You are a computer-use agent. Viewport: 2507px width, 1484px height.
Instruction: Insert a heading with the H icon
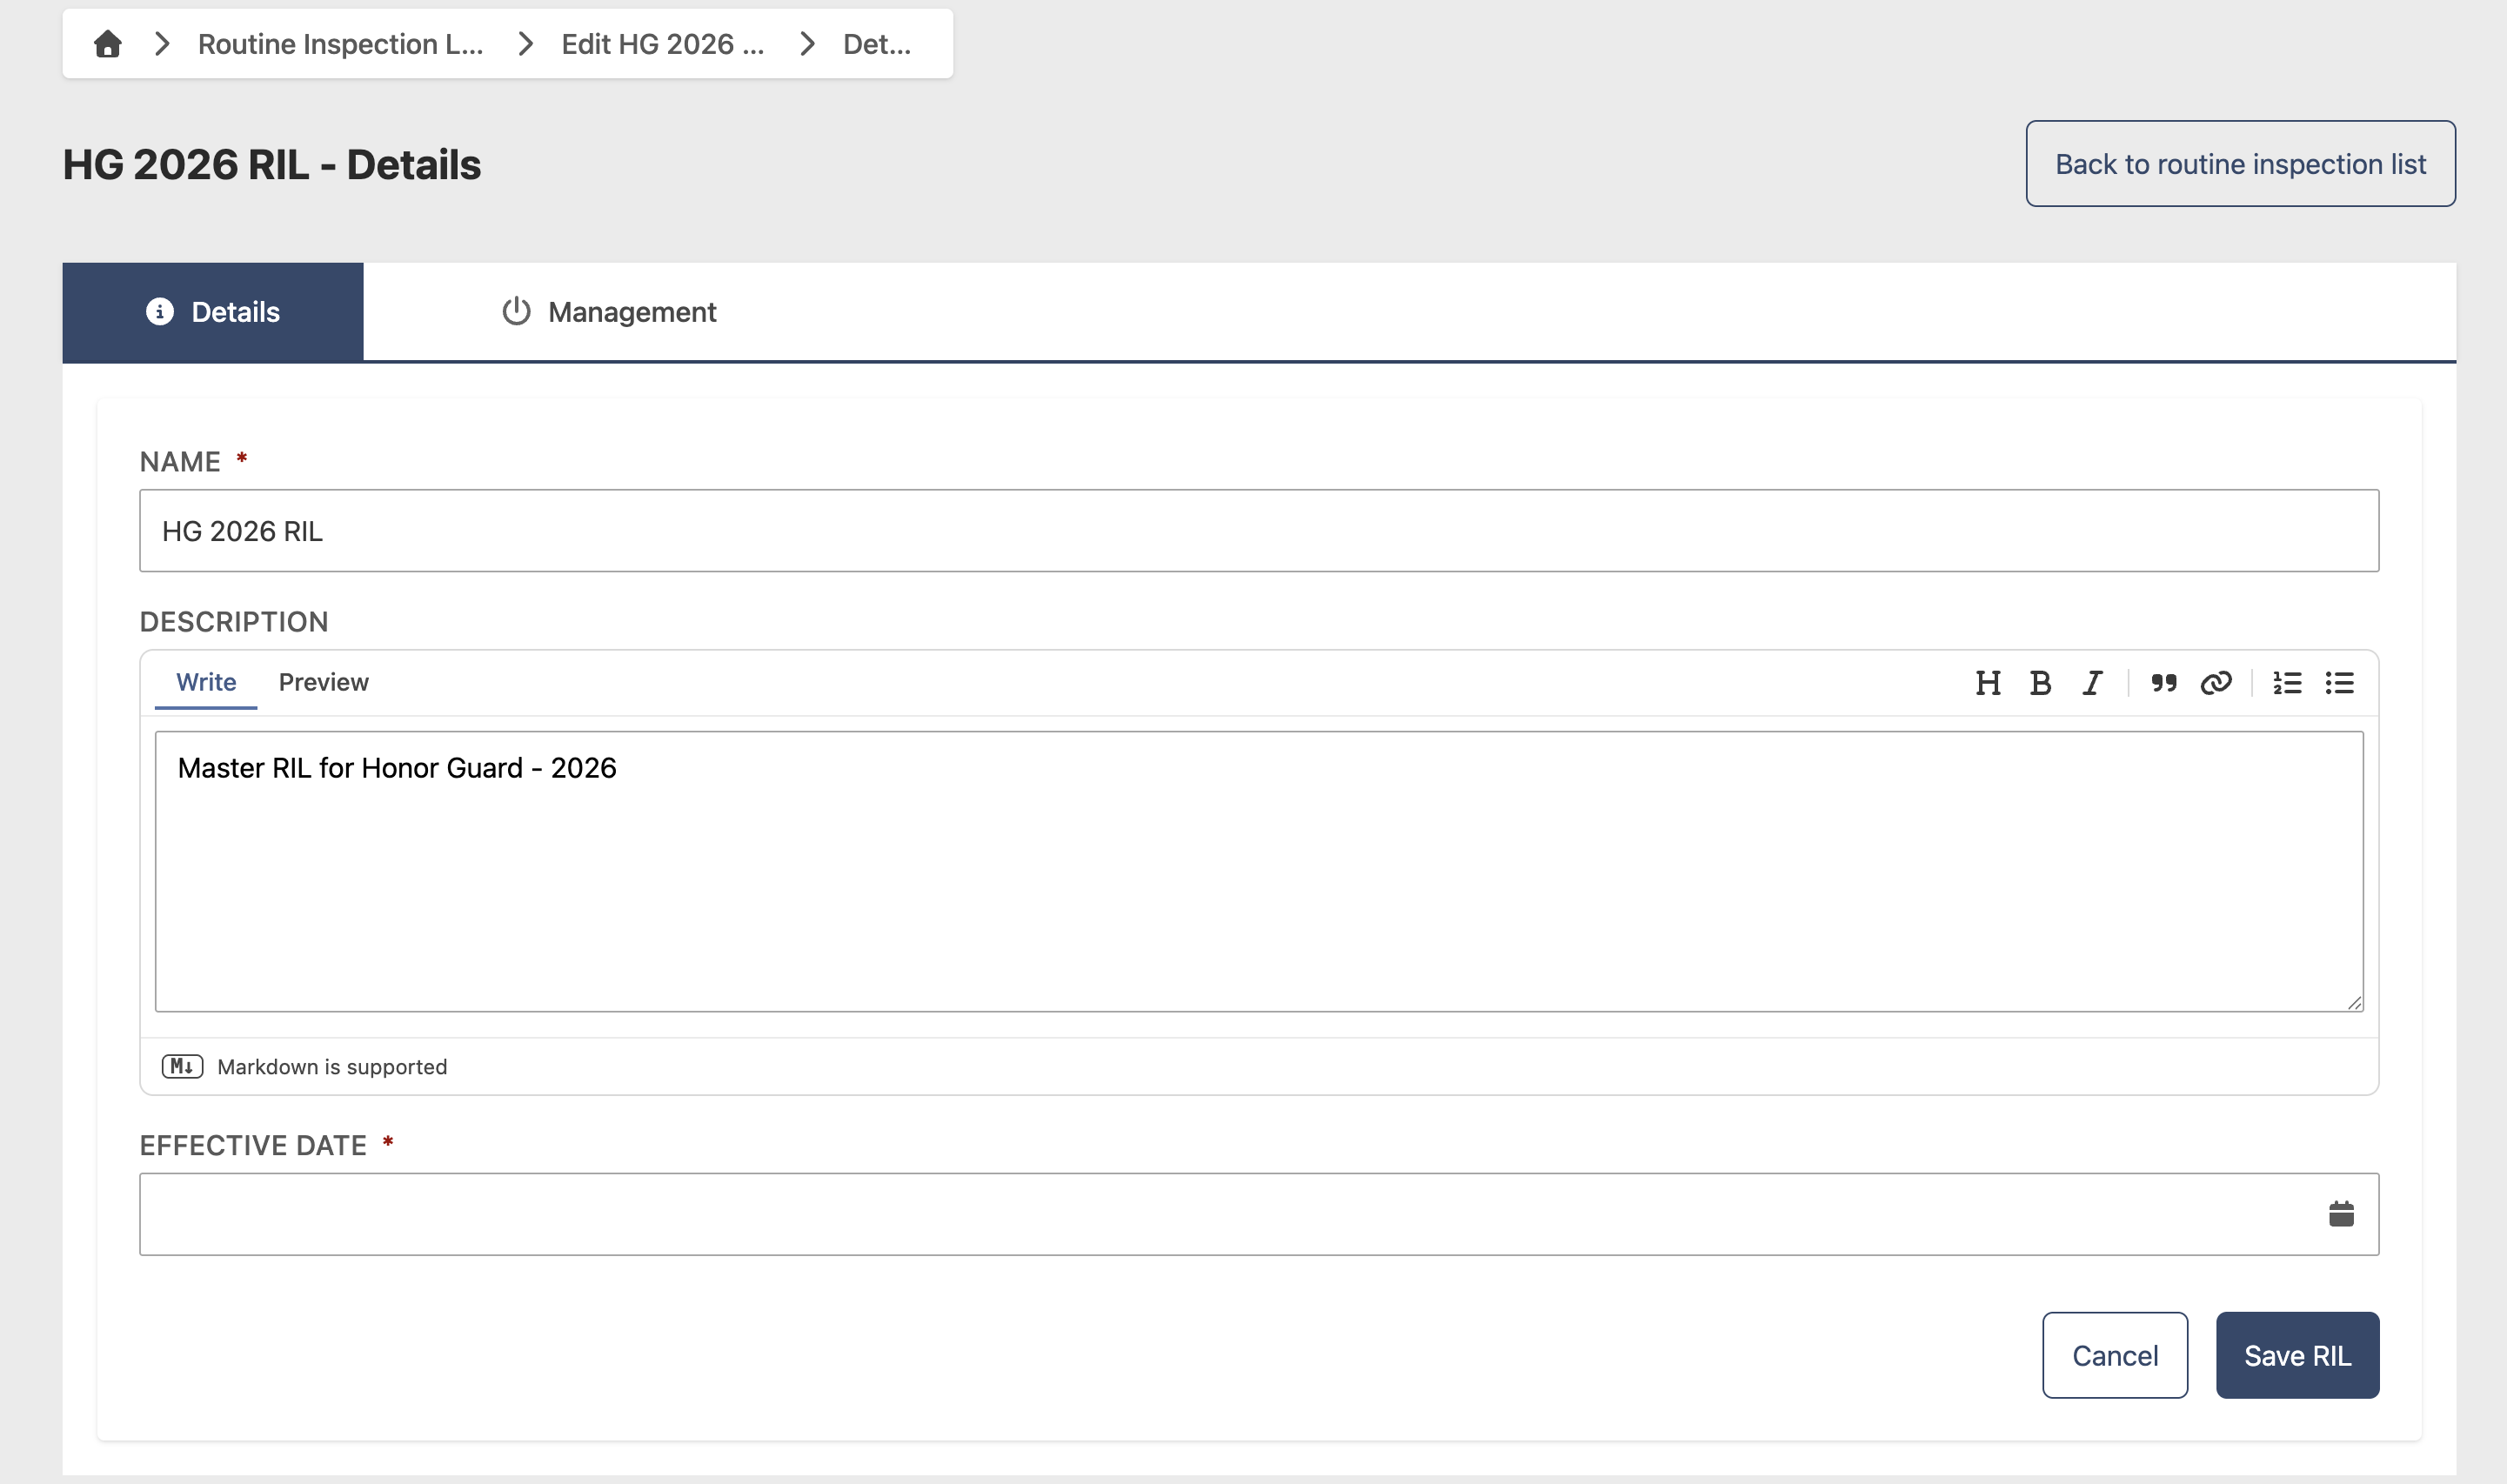[1988, 683]
